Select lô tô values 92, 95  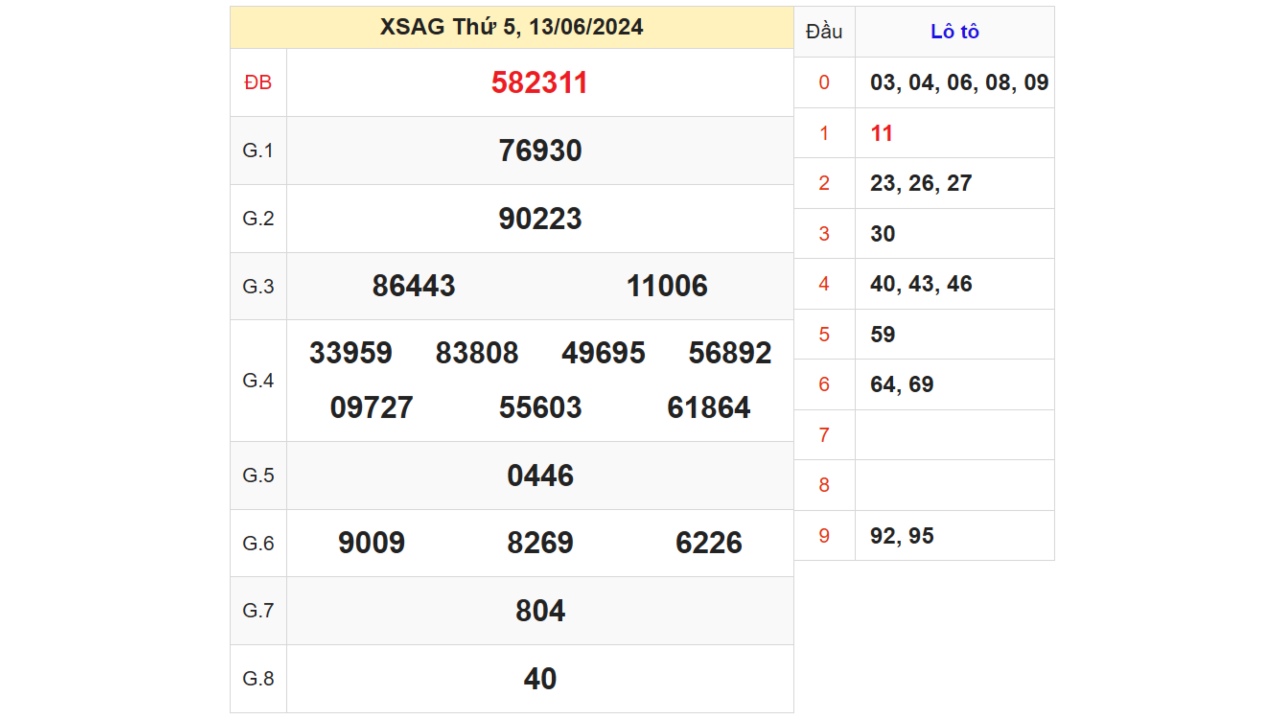[902, 536]
